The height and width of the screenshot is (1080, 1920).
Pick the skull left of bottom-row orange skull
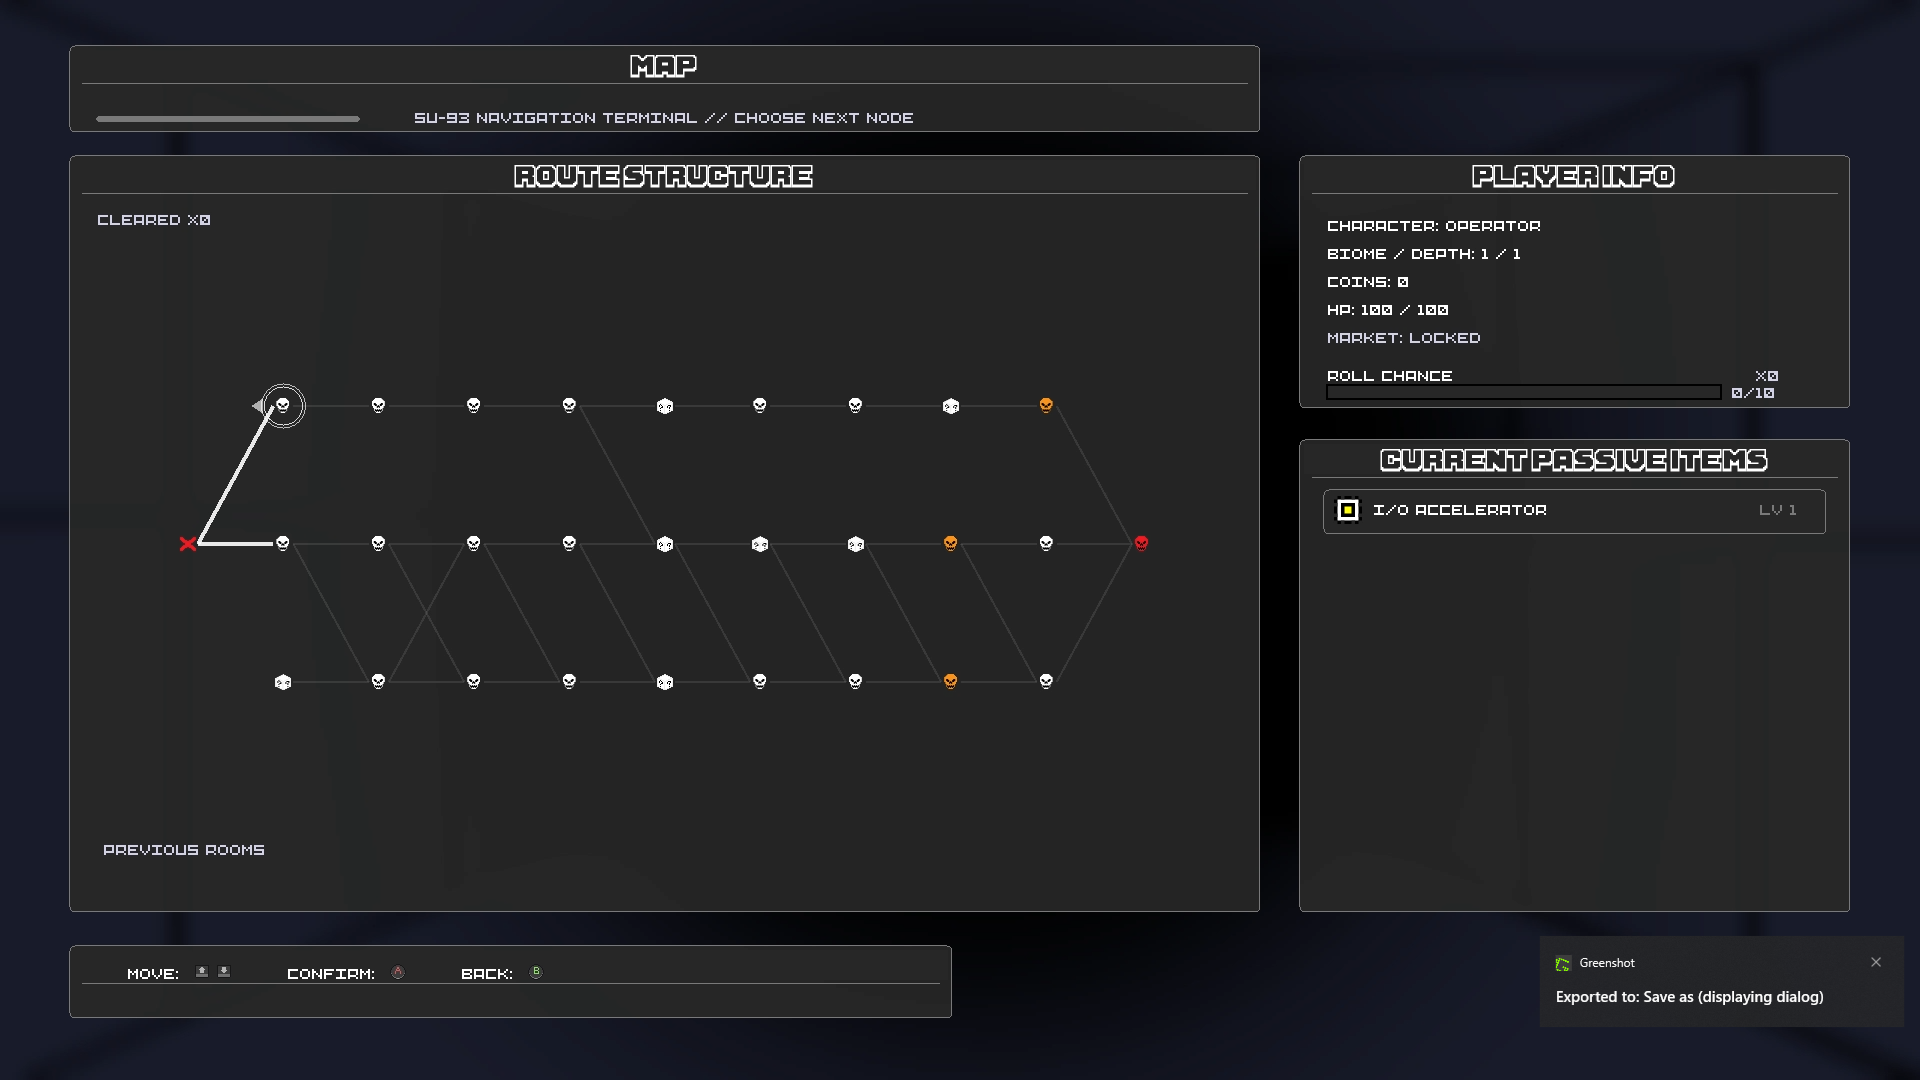[855, 681]
